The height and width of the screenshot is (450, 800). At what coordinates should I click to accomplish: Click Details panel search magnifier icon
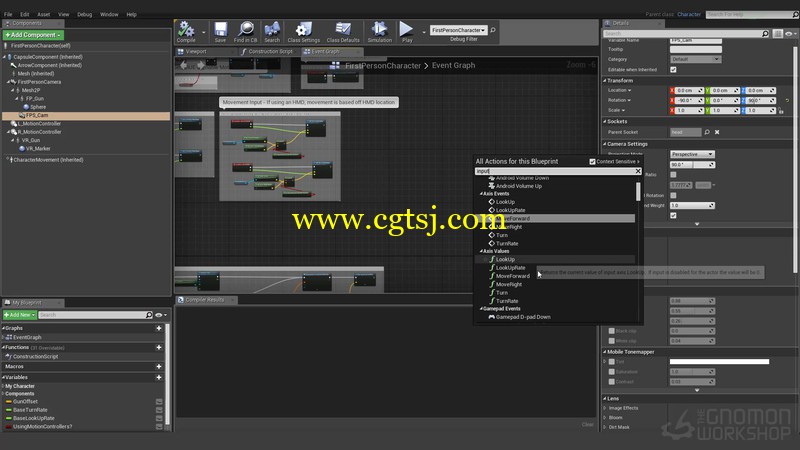click(x=765, y=34)
